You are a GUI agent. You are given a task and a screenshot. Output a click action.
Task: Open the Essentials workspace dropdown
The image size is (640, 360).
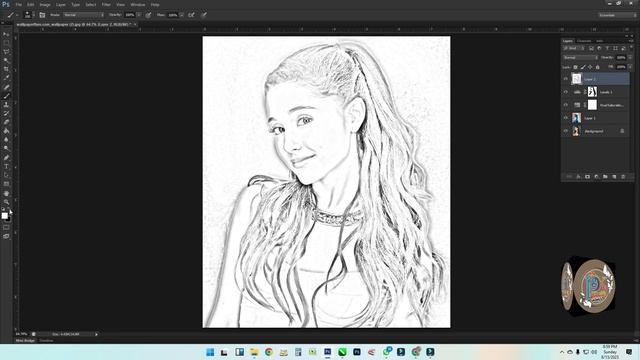pos(617,15)
